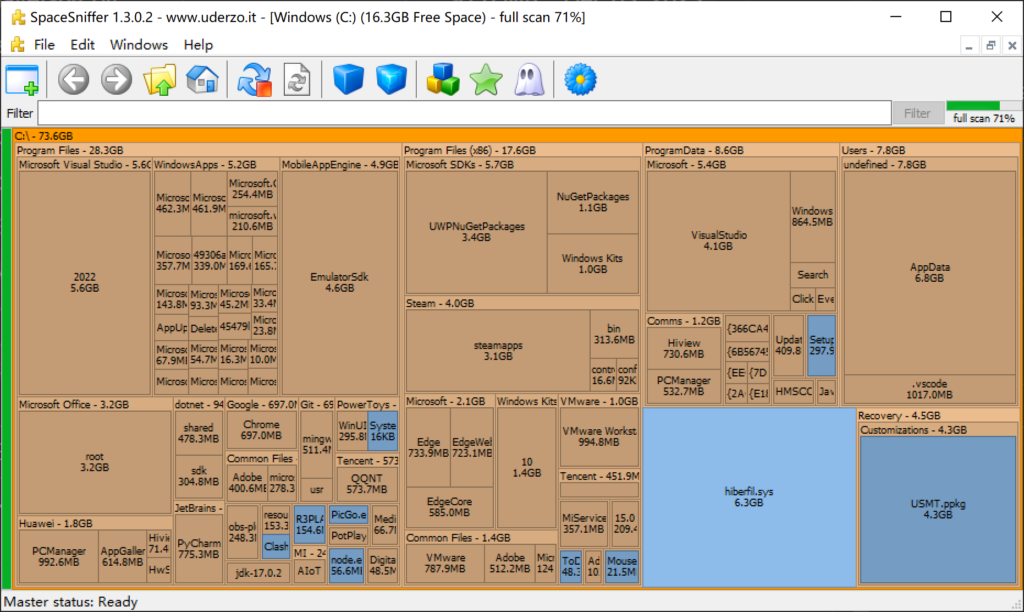Select the Edge 733.9MB block
The height and width of the screenshot is (612, 1024).
pos(428,447)
